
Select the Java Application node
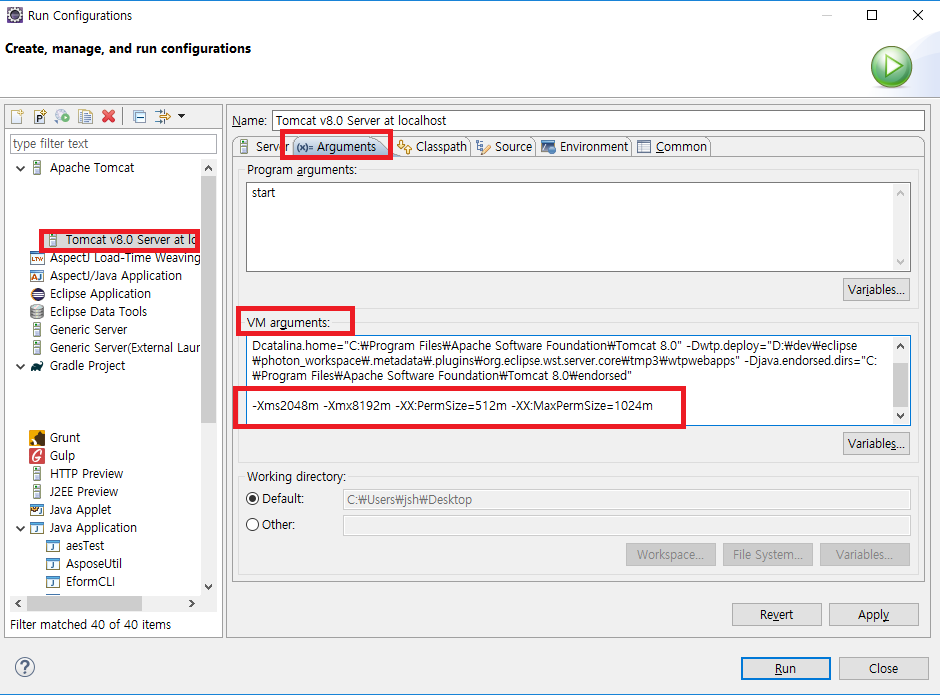(x=83, y=528)
